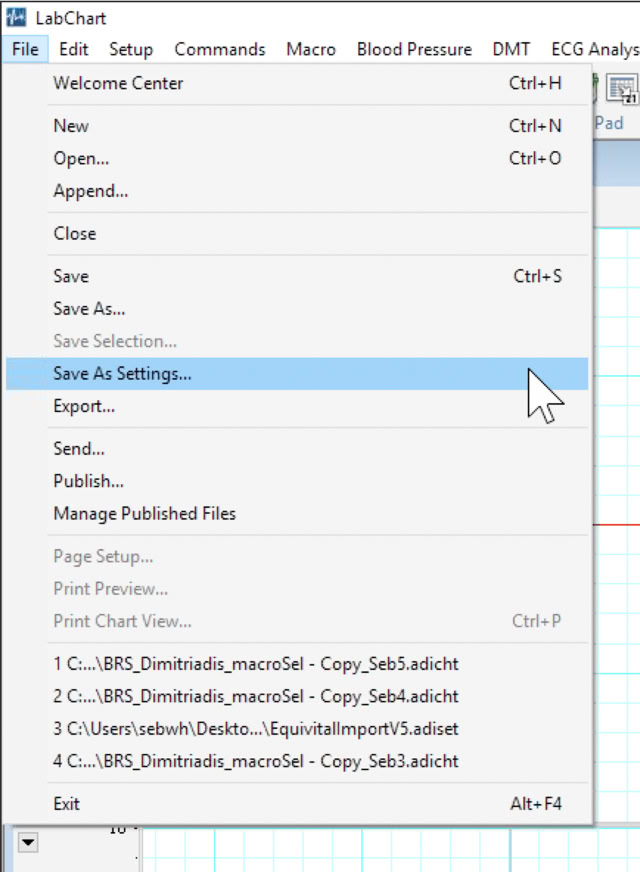
Task: Select Append... menu entry
Action: coord(90,191)
